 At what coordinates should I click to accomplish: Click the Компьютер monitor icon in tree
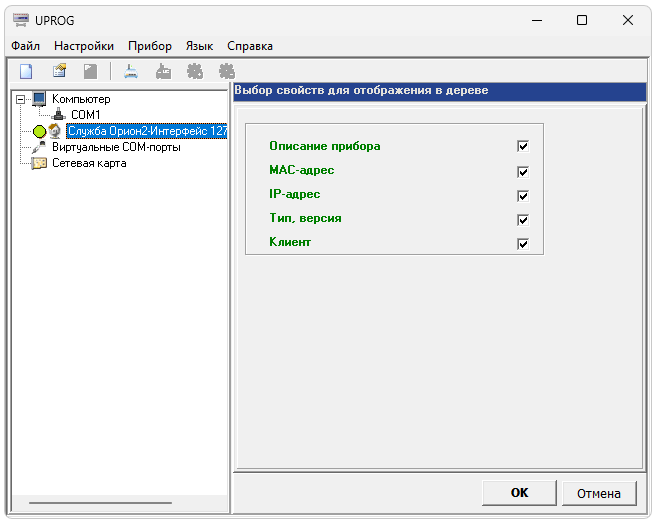coord(39,99)
